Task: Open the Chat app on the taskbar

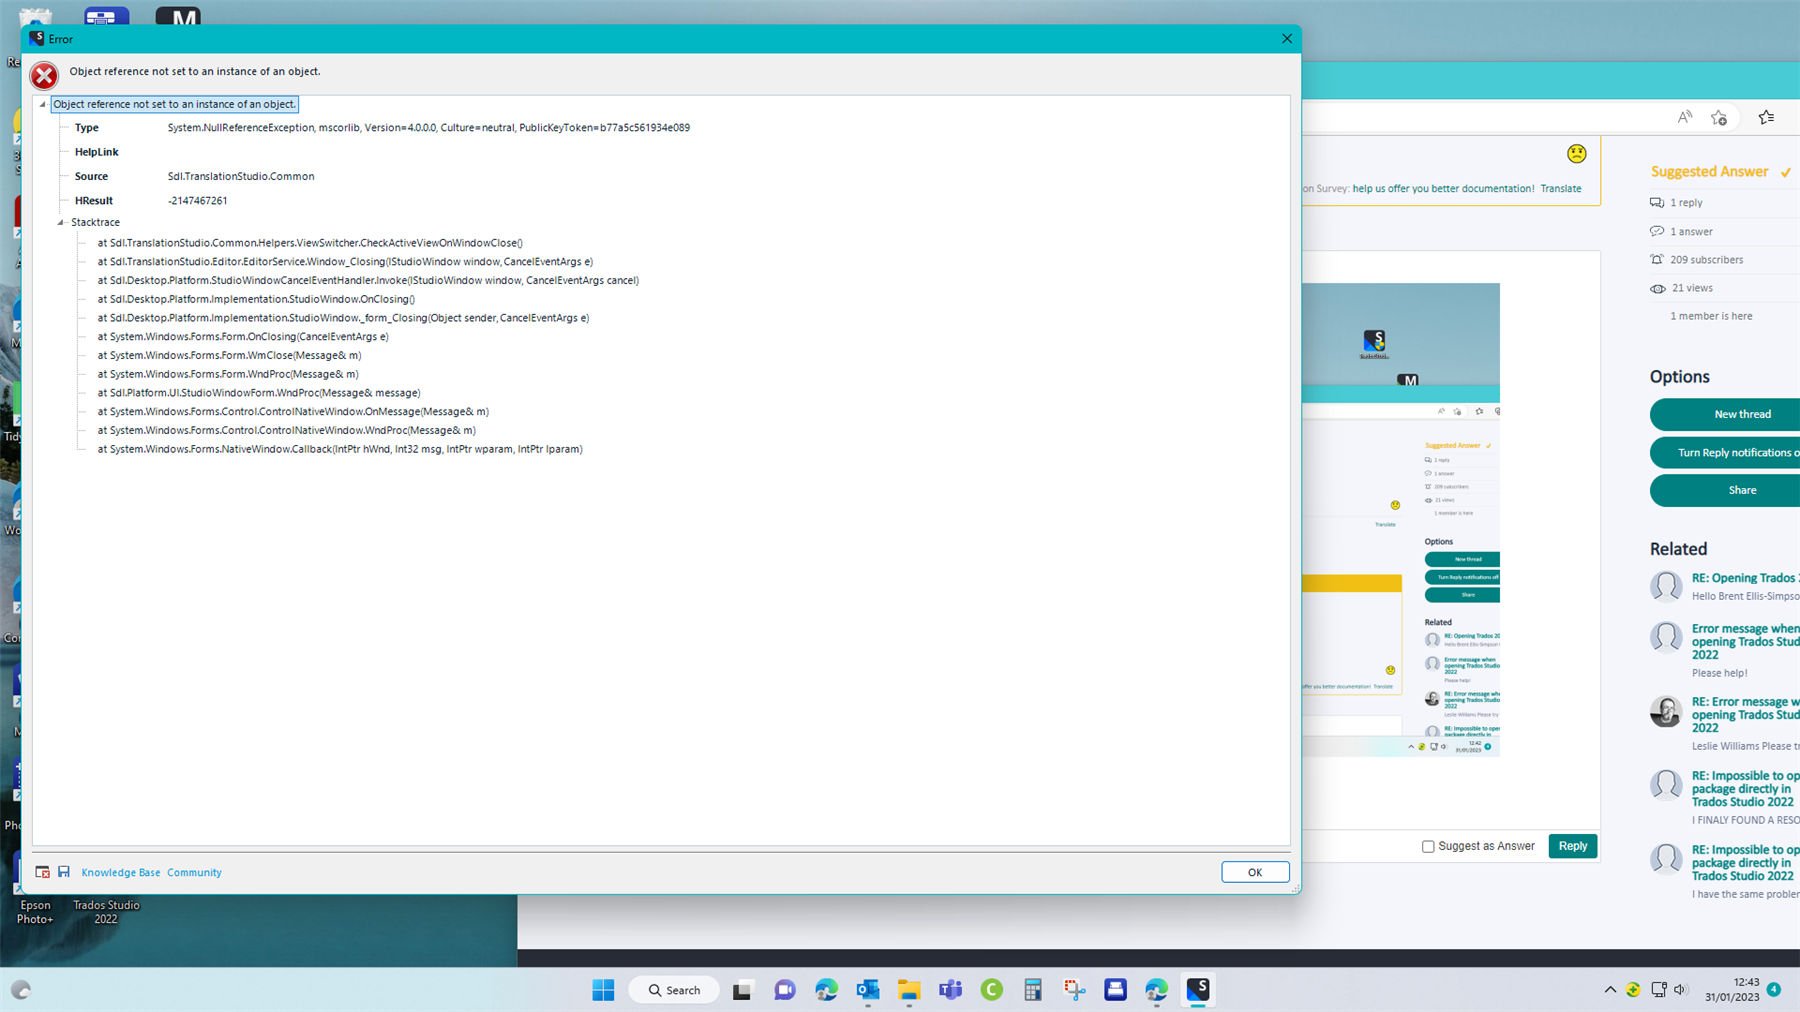Action: point(784,990)
